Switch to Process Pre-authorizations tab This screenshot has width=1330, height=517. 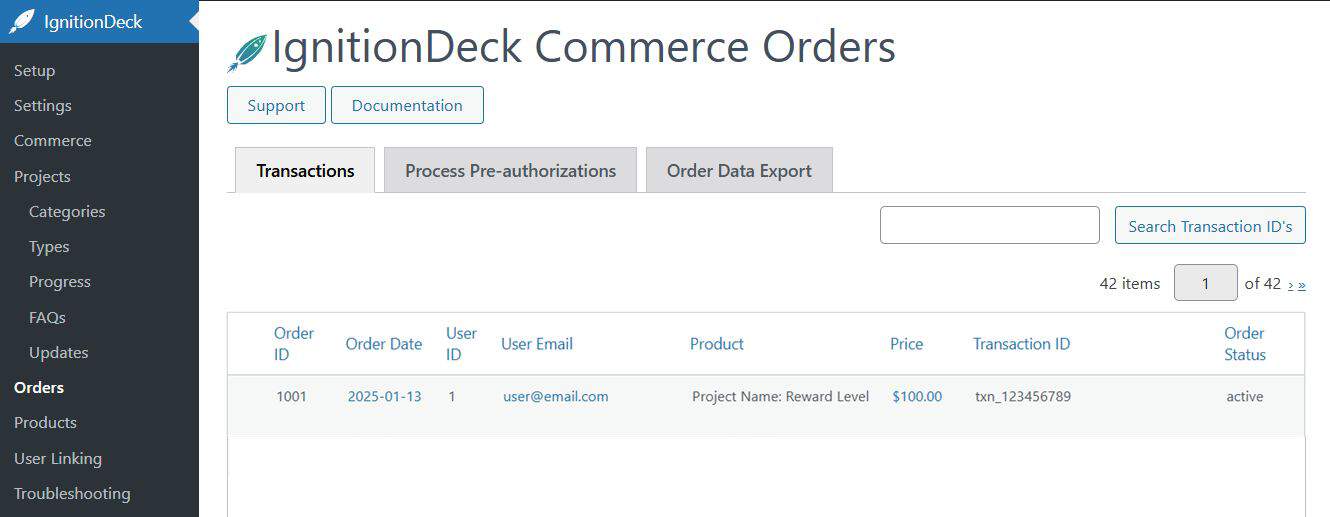(x=510, y=171)
